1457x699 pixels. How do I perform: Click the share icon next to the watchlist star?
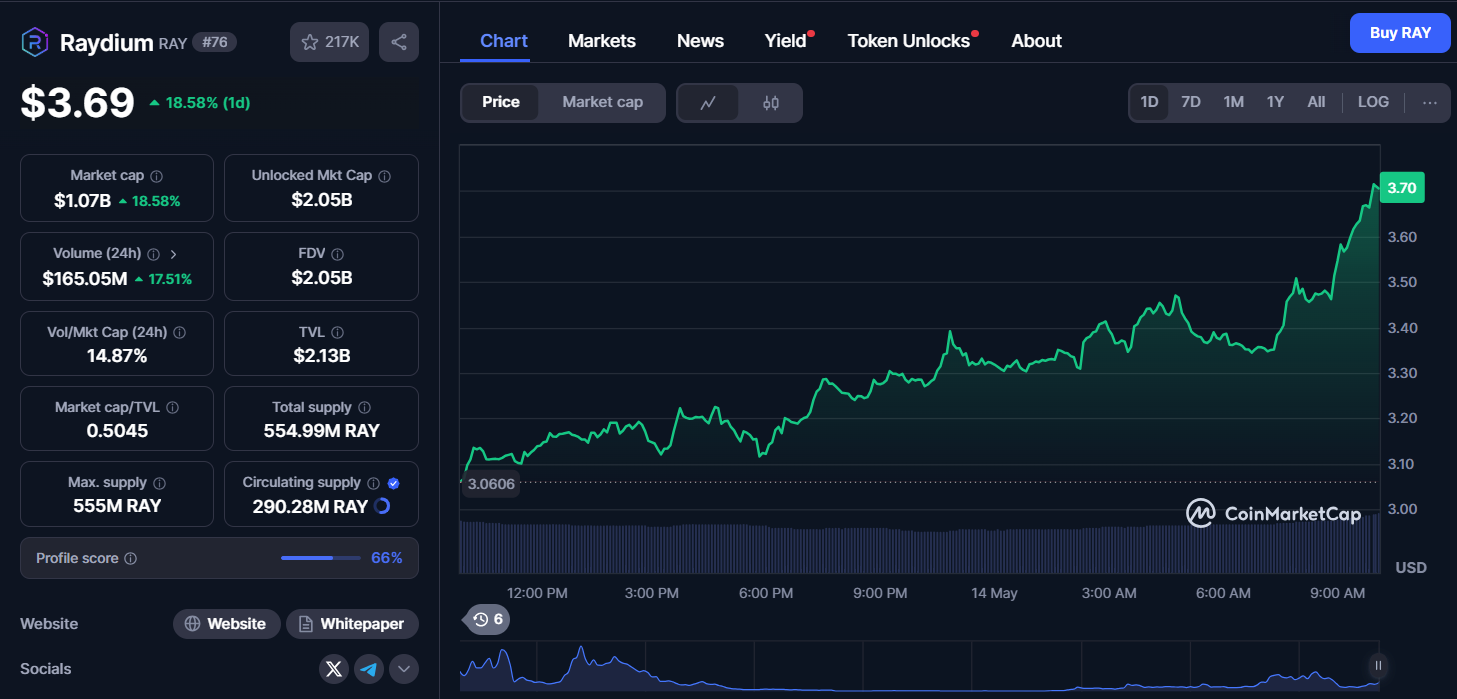coord(399,42)
